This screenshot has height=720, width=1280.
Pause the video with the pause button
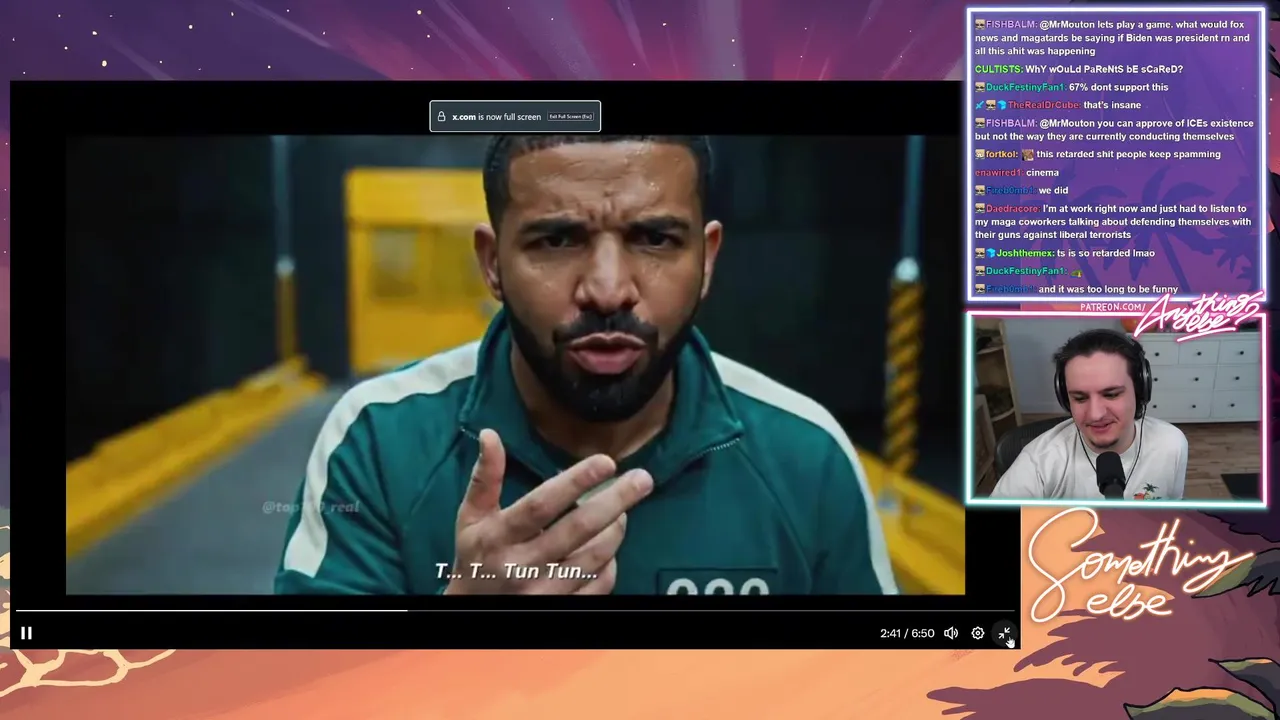[x=27, y=633]
